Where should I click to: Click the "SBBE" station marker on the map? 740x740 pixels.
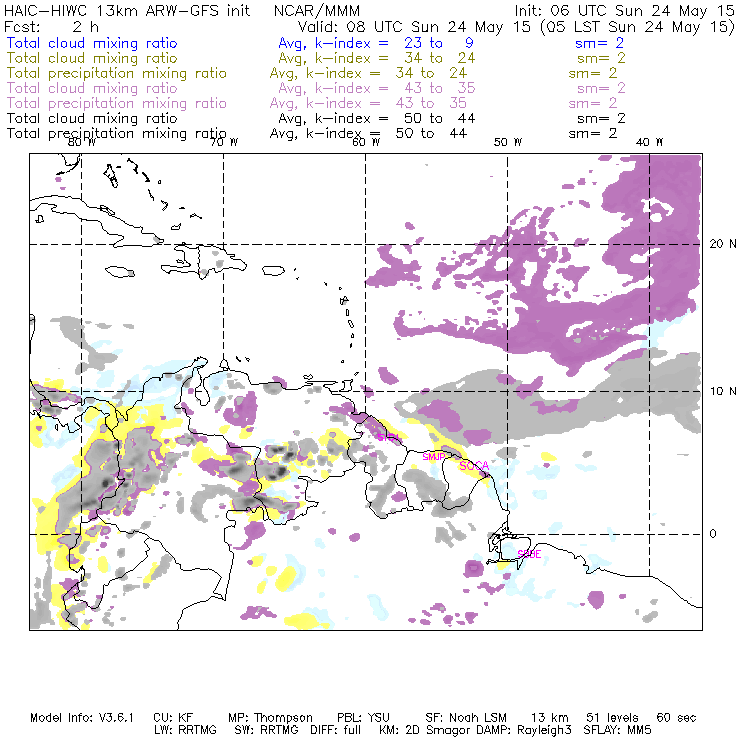(529, 554)
